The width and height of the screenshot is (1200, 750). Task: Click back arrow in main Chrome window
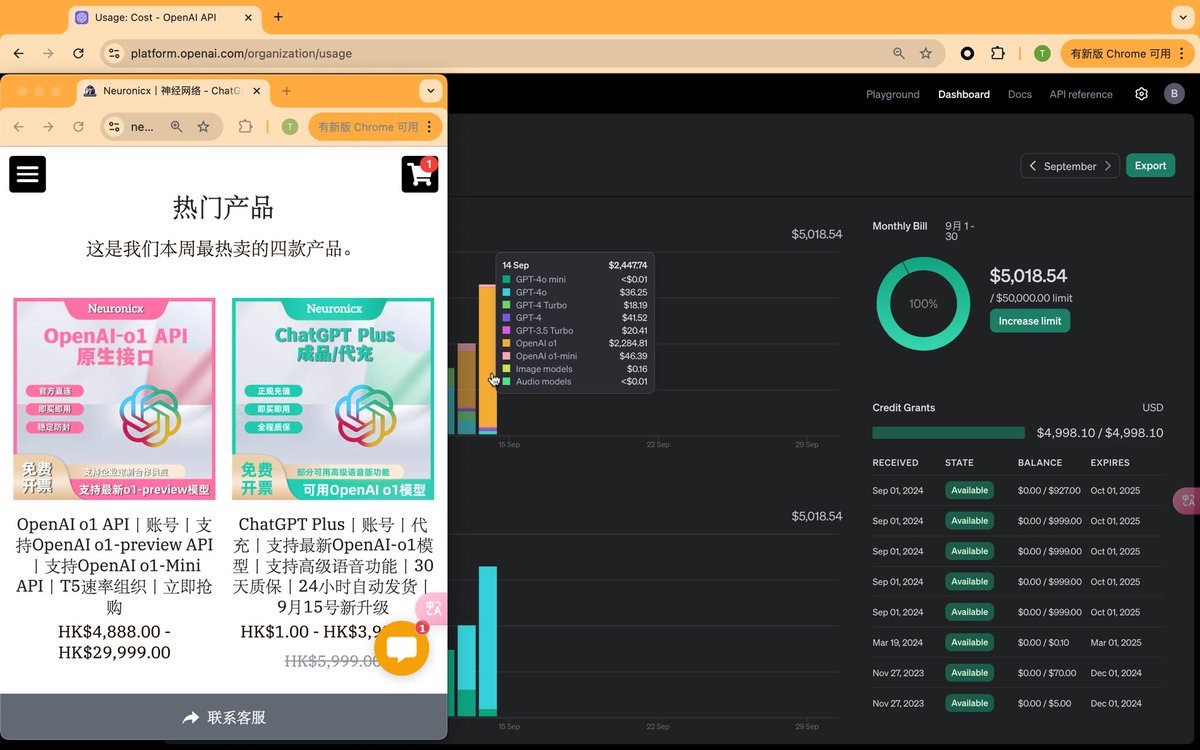click(x=18, y=53)
